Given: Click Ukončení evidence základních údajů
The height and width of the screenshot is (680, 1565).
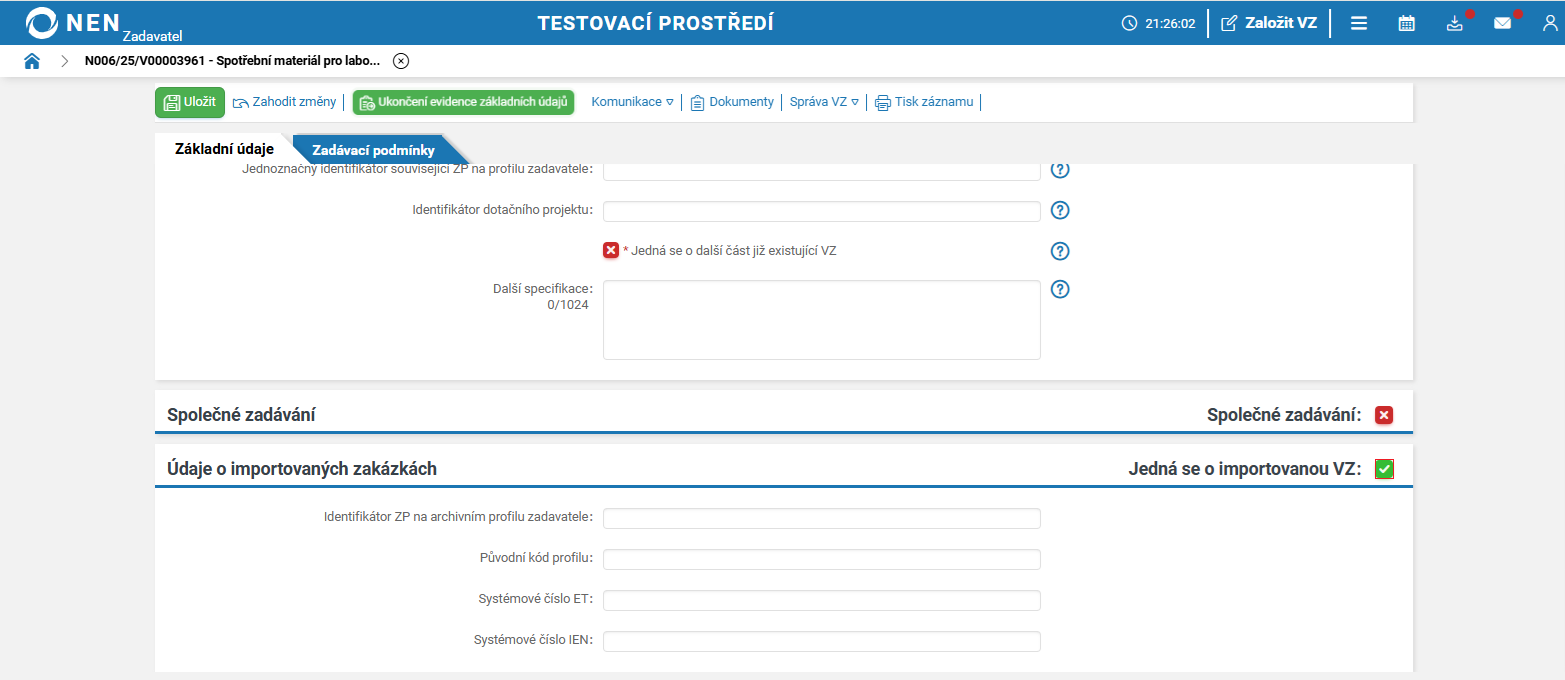Looking at the screenshot, I should click(463, 102).
